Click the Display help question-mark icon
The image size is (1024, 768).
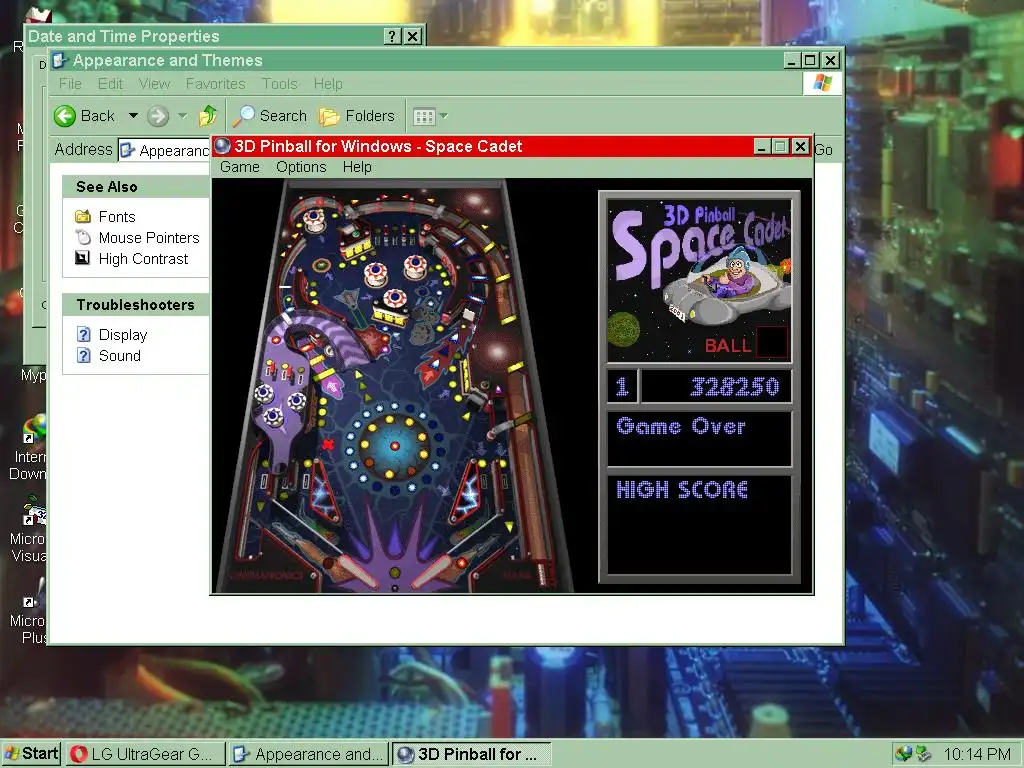(x=84, y=334)
